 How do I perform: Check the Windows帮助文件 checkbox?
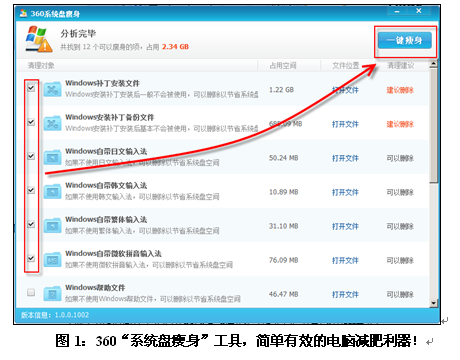click(31, 292)
